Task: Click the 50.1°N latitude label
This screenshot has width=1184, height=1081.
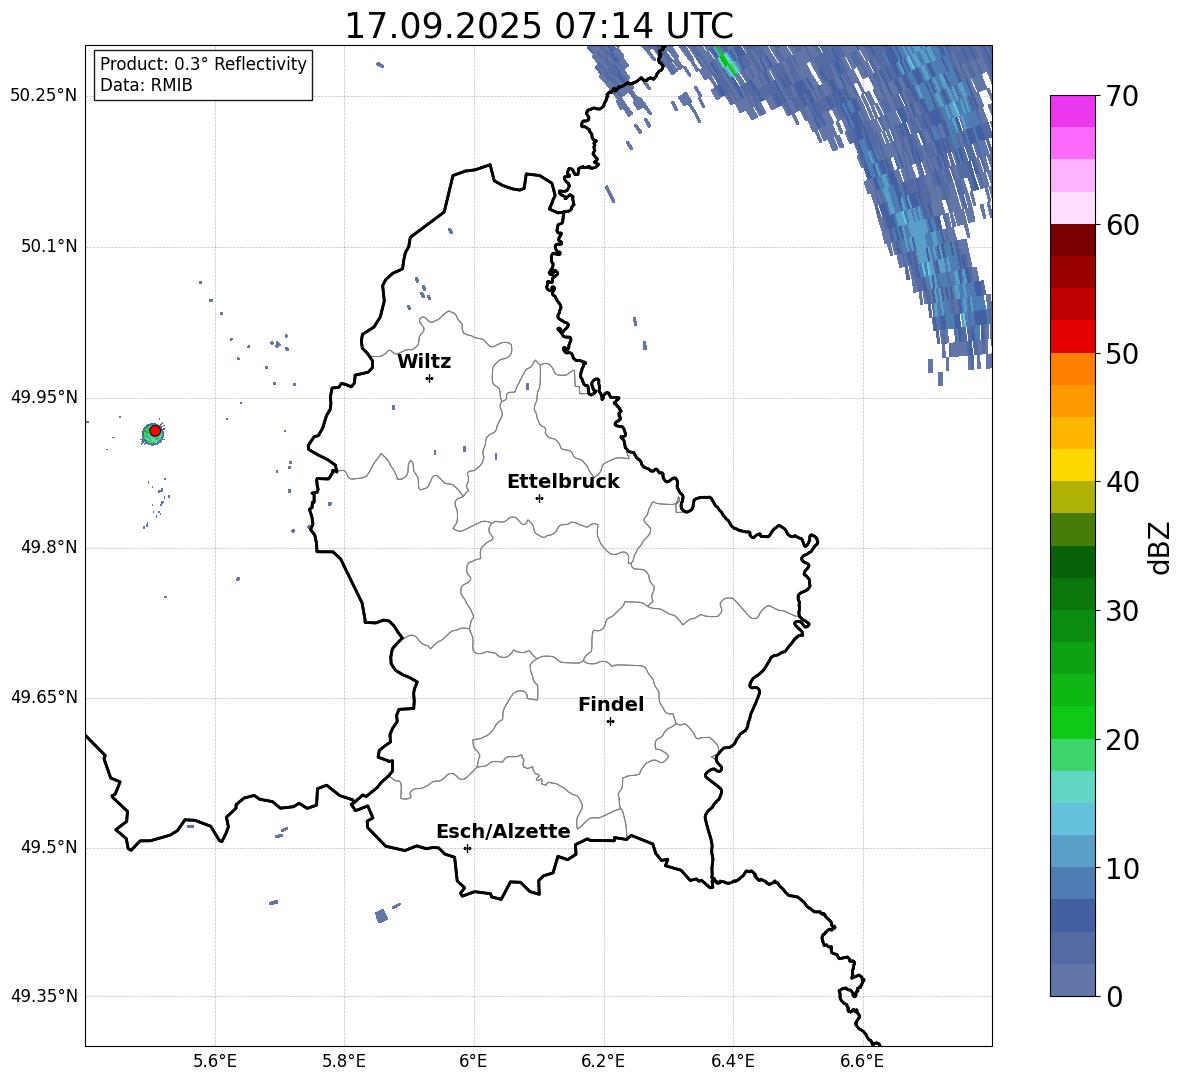Action: tap(49, 246)
